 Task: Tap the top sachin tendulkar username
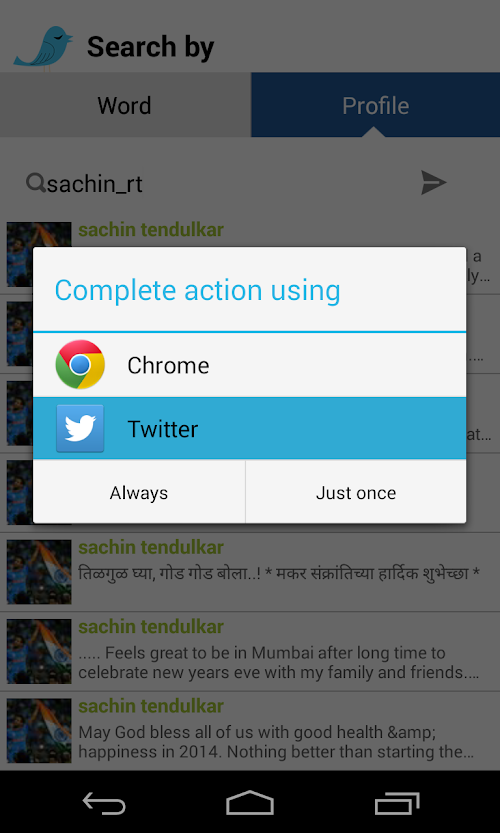(x=151, y=230)
